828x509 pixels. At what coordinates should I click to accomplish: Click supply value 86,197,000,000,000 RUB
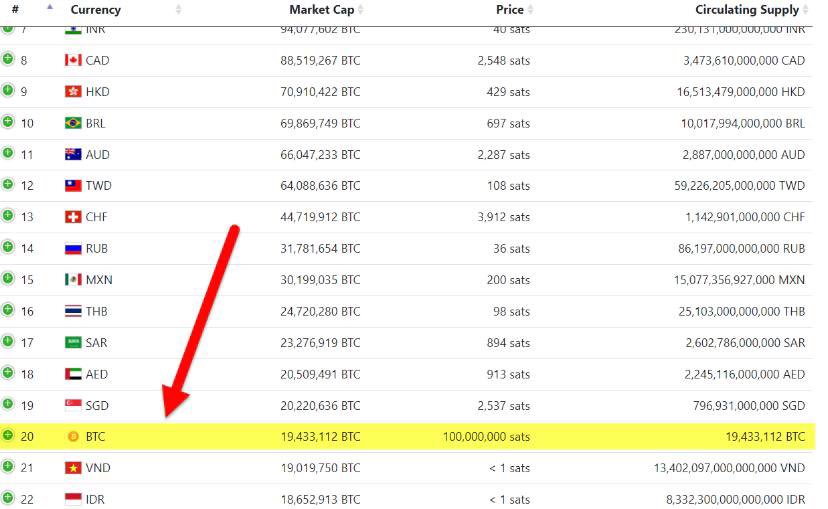pos(741,249)
